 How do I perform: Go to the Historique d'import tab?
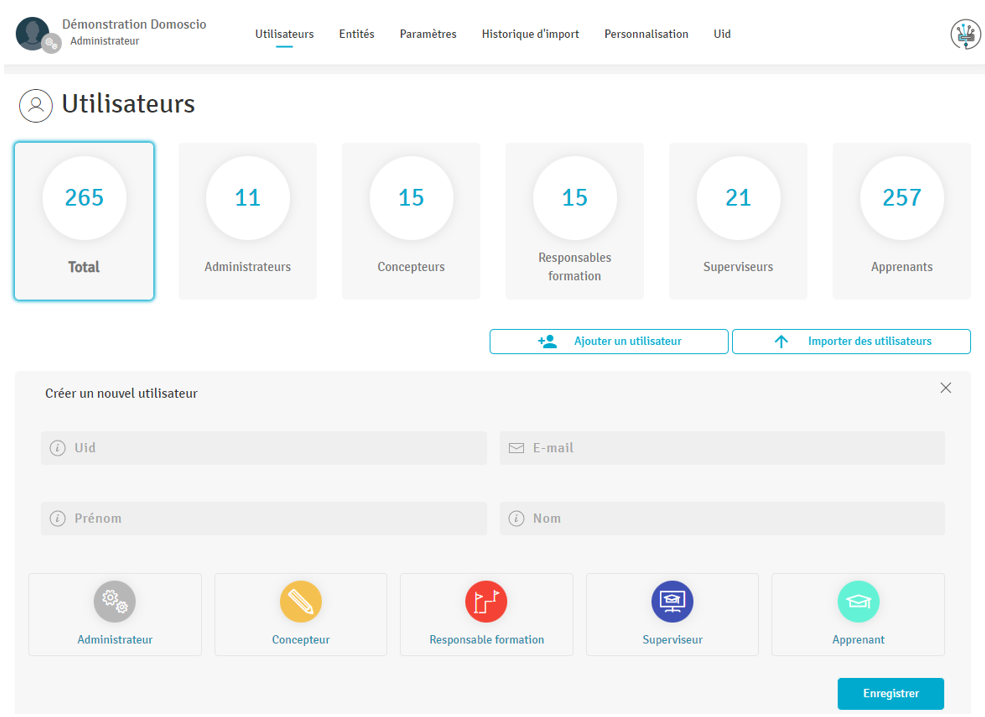point(530,34)
